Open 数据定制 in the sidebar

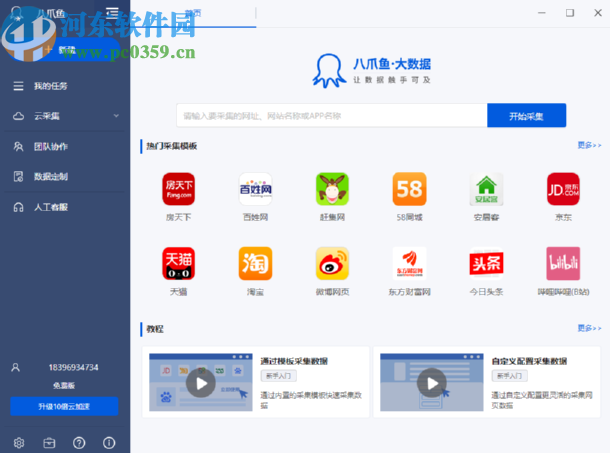[51, 177]
